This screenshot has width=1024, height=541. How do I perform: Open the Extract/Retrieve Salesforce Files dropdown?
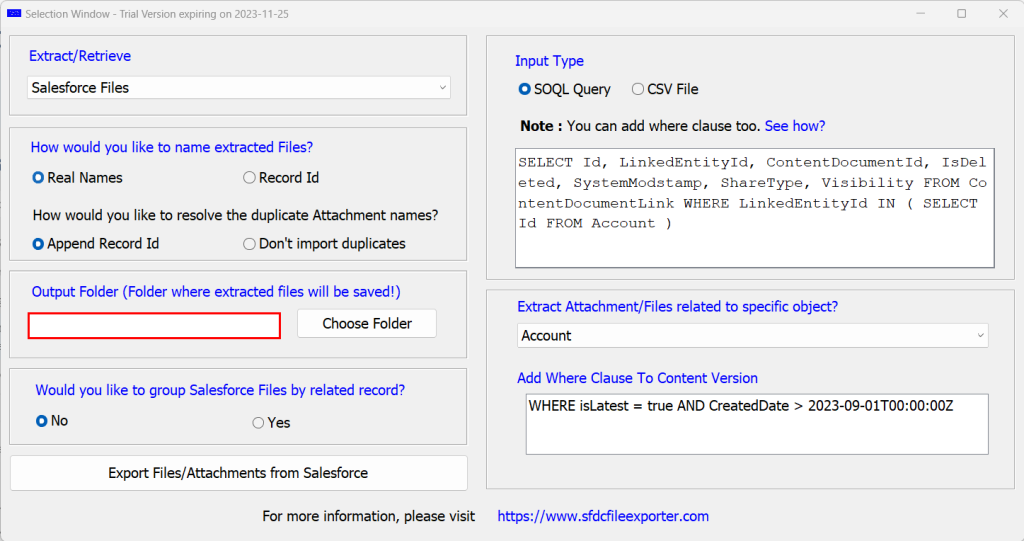click(x=239, y=88)
